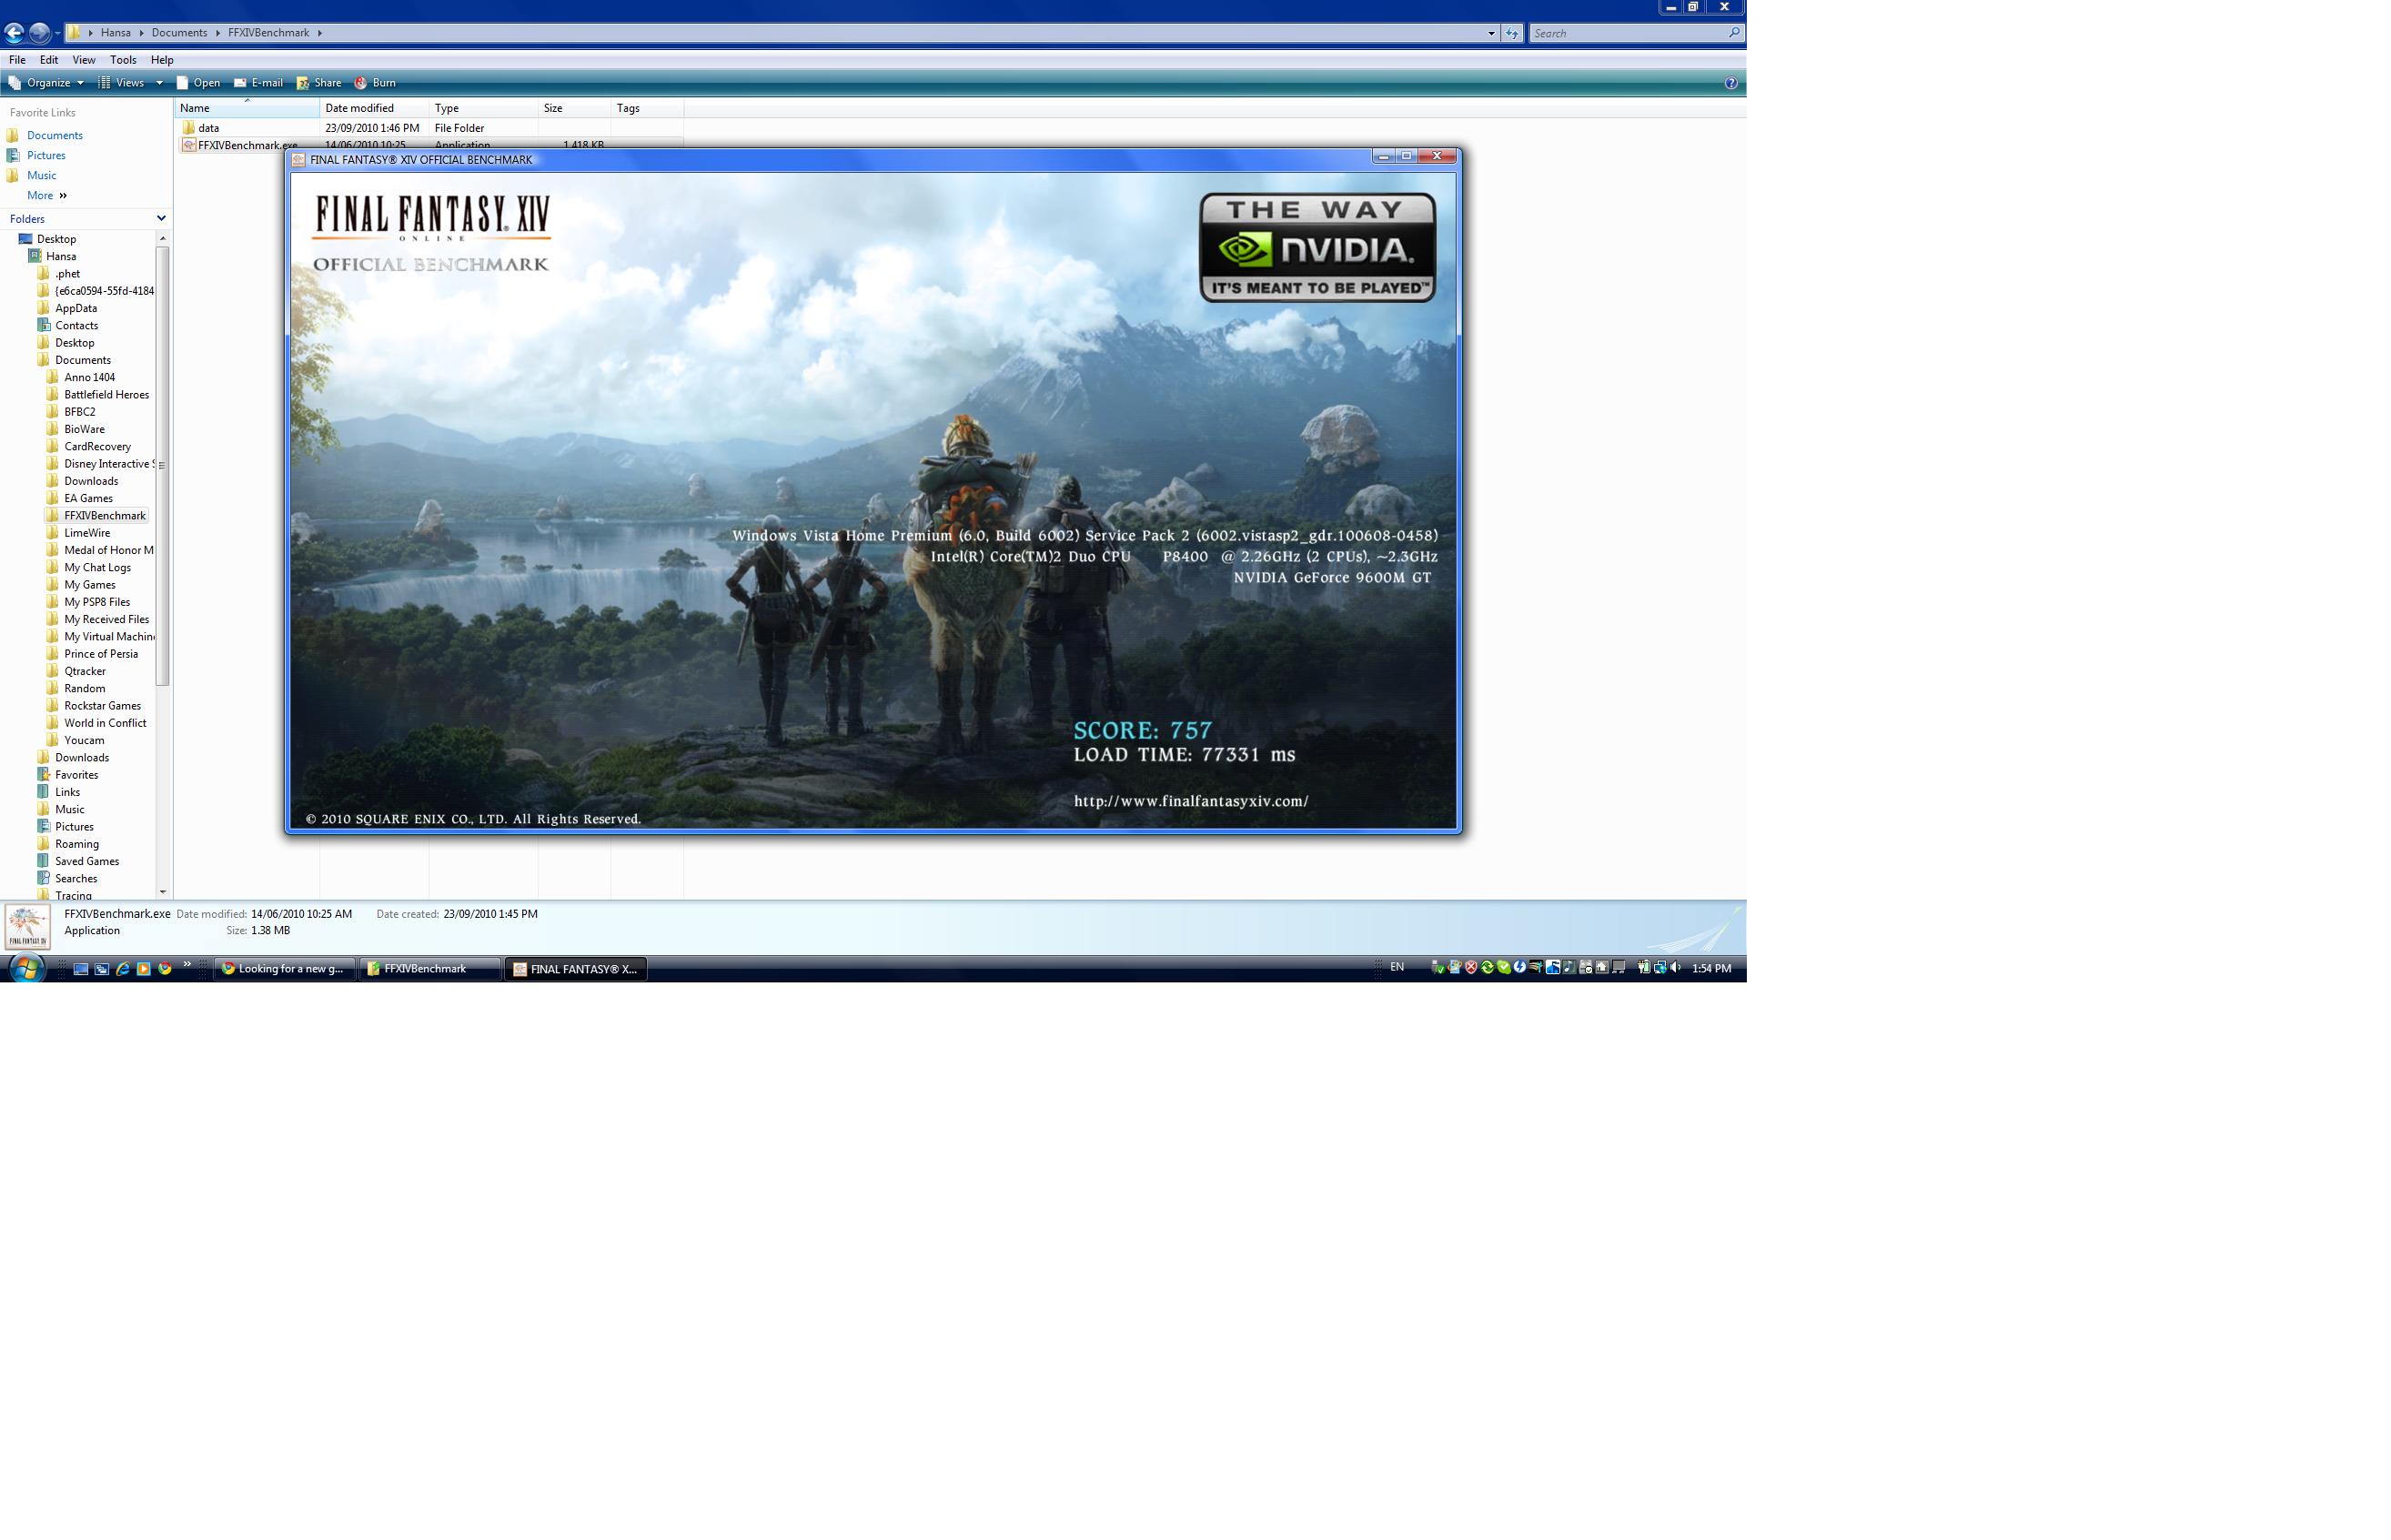Select the data folder in file list
The image size is (2391, 1540).
[208, 128]
